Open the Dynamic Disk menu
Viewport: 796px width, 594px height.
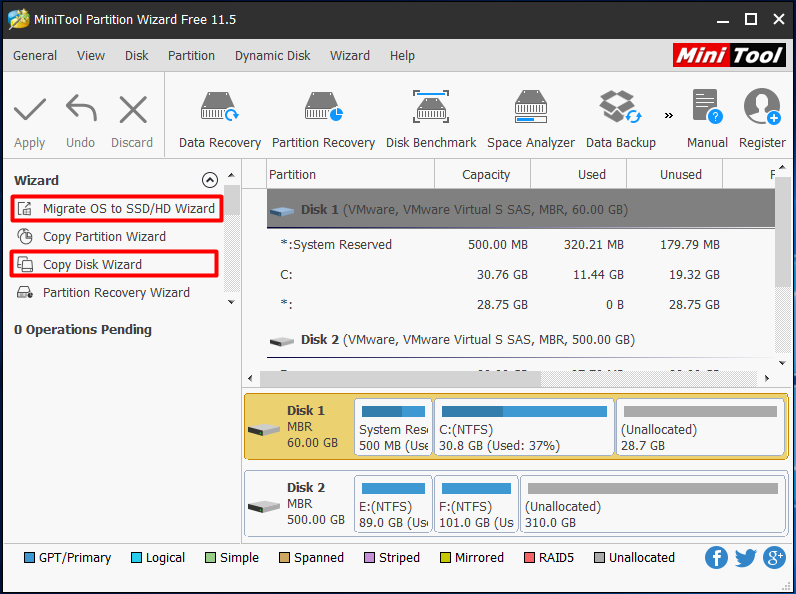coord(273,55)
